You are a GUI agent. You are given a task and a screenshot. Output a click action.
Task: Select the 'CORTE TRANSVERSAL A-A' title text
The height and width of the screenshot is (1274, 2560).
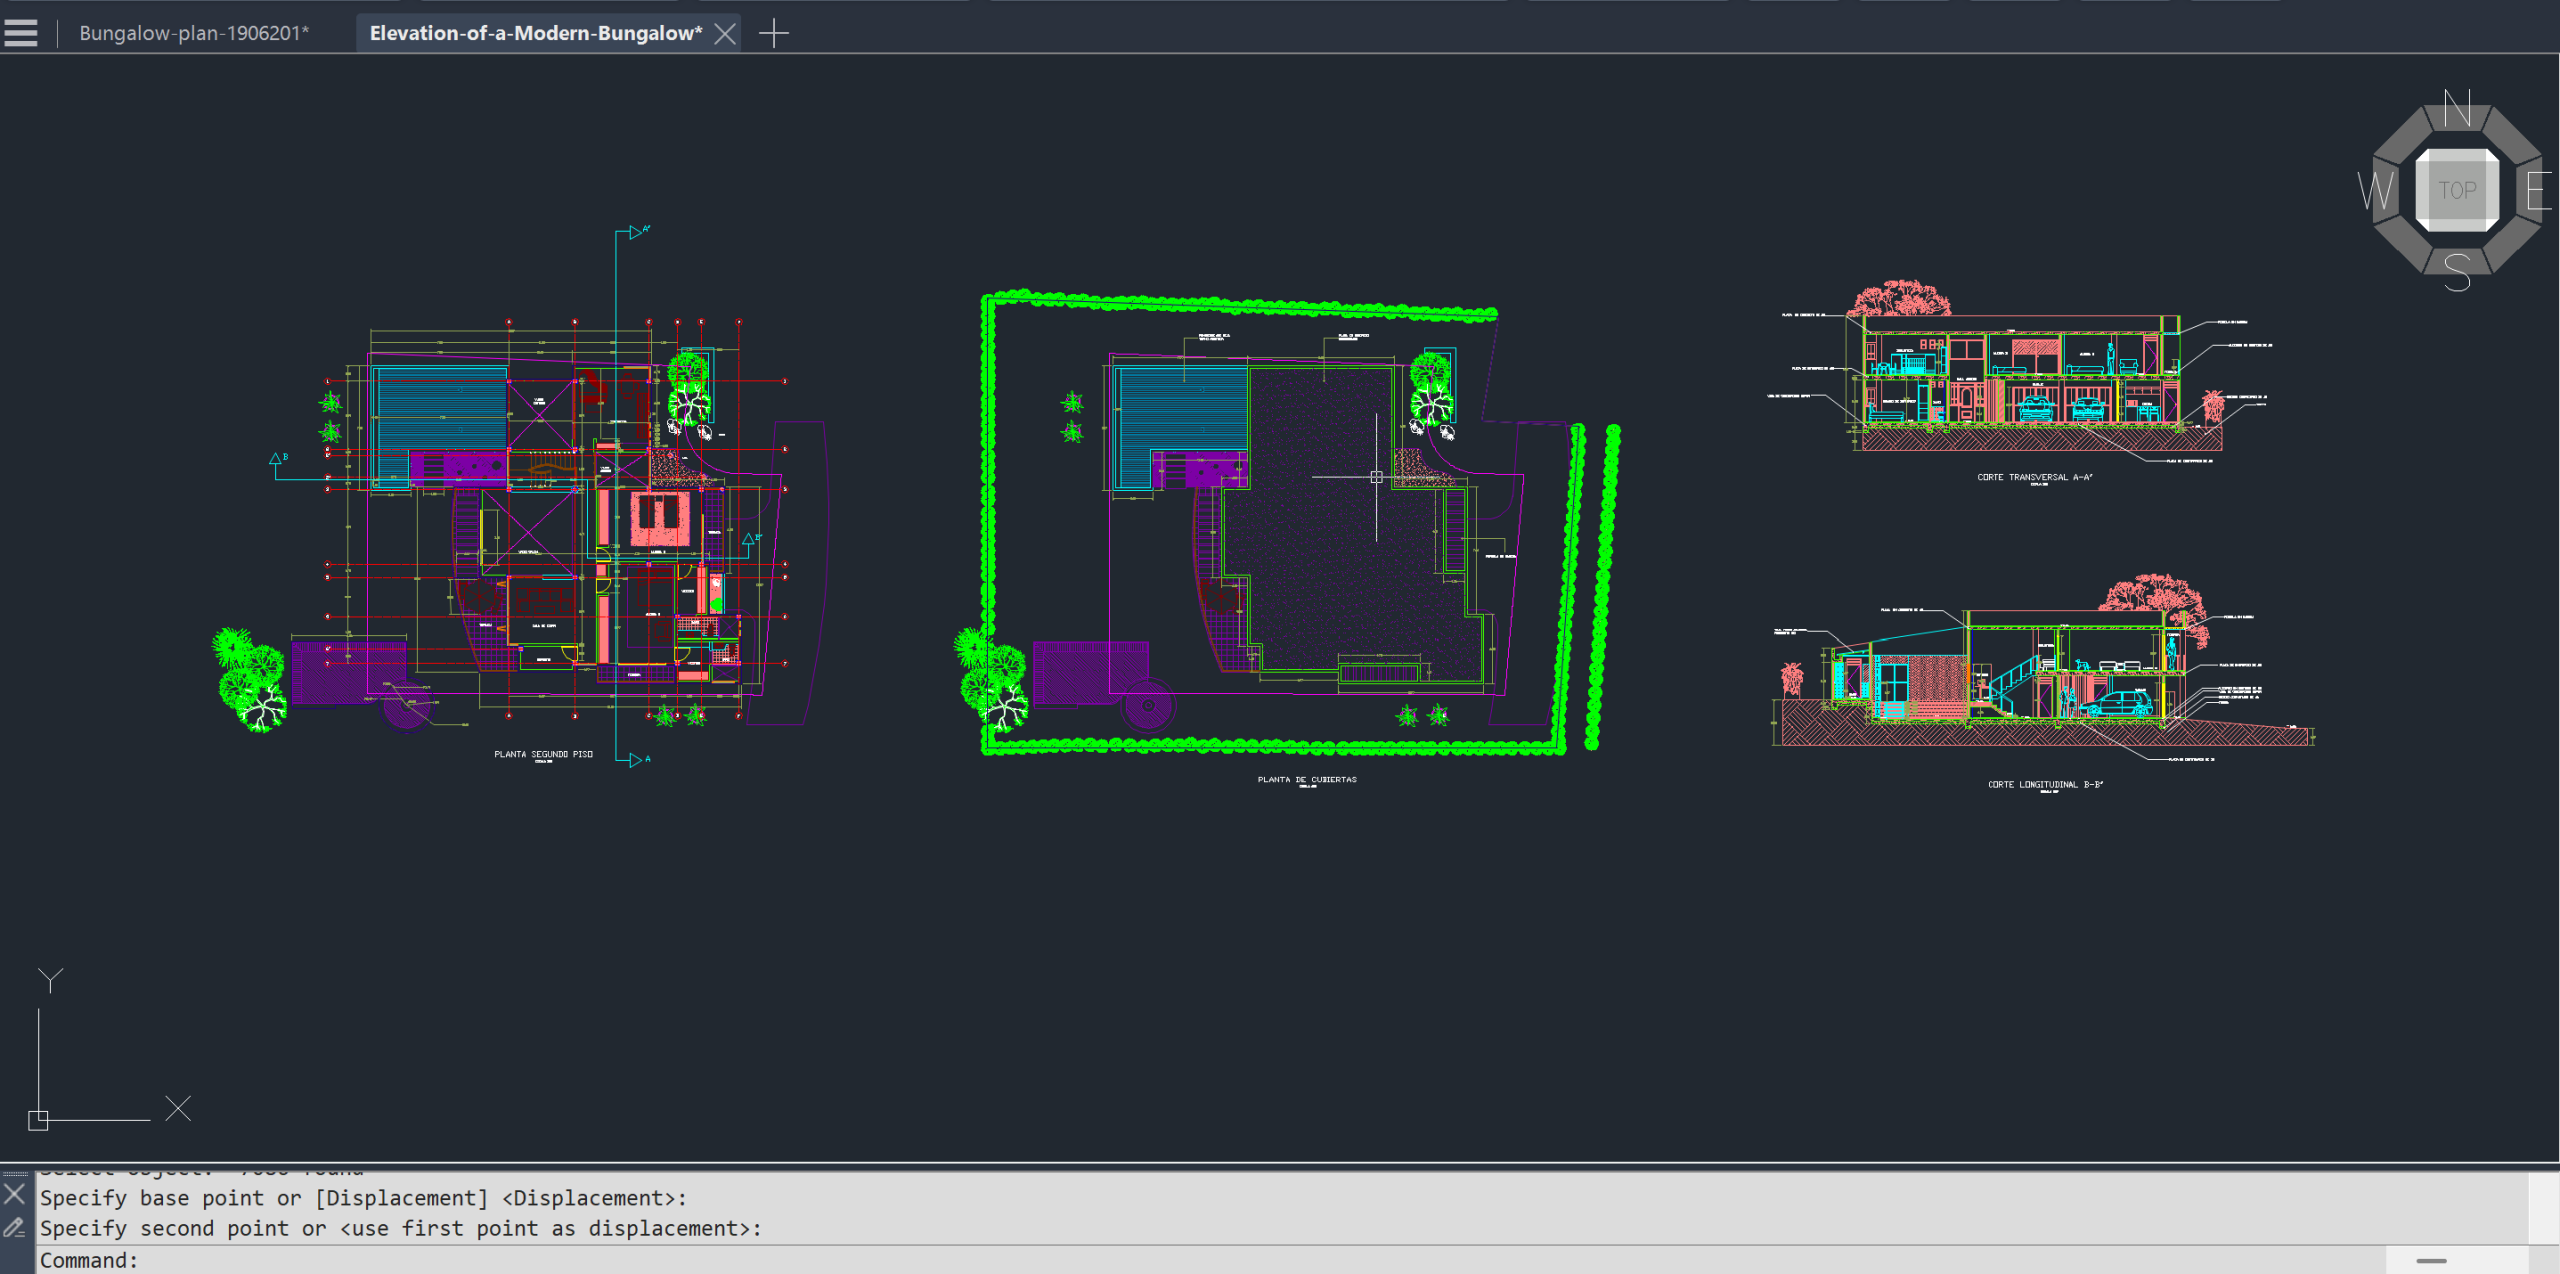[x=2034, y=477]
